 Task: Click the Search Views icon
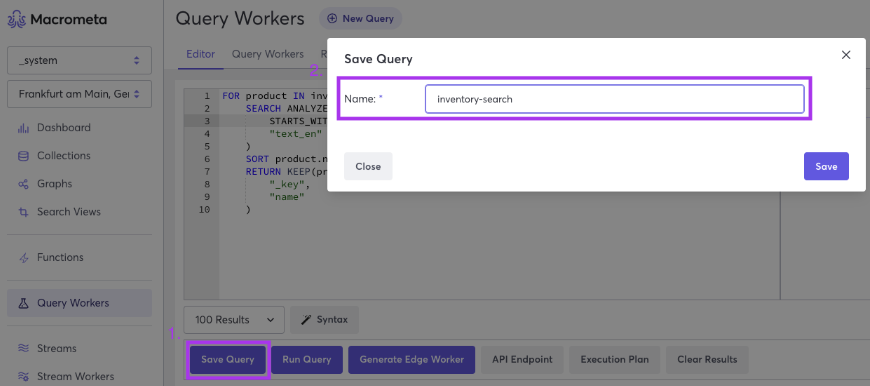pyautogui.click(x=23, y=212)
